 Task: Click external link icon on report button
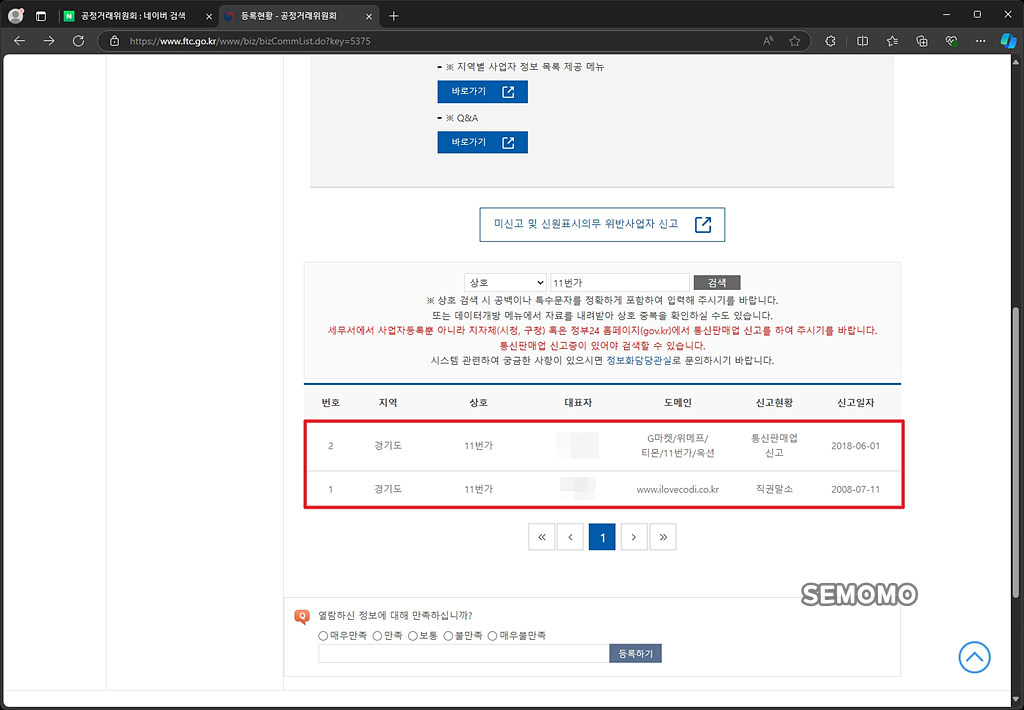pyautogui.click(x=703, y=224)
